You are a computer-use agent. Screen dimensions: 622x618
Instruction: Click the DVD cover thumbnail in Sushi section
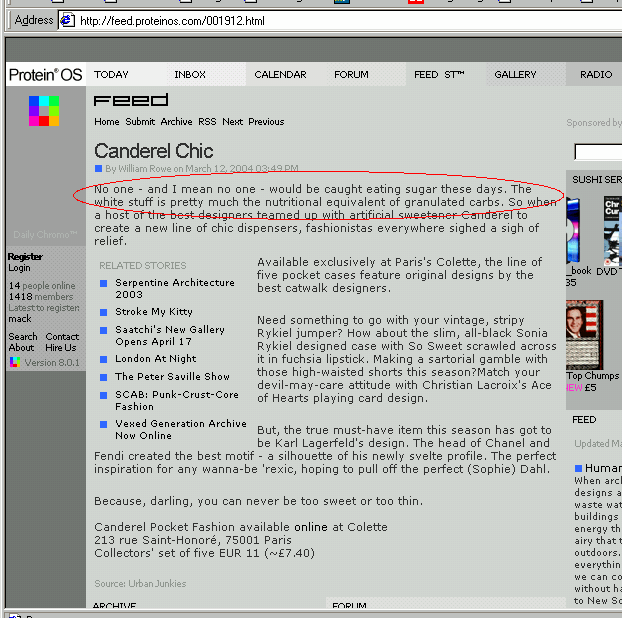(x=612, y=231)
